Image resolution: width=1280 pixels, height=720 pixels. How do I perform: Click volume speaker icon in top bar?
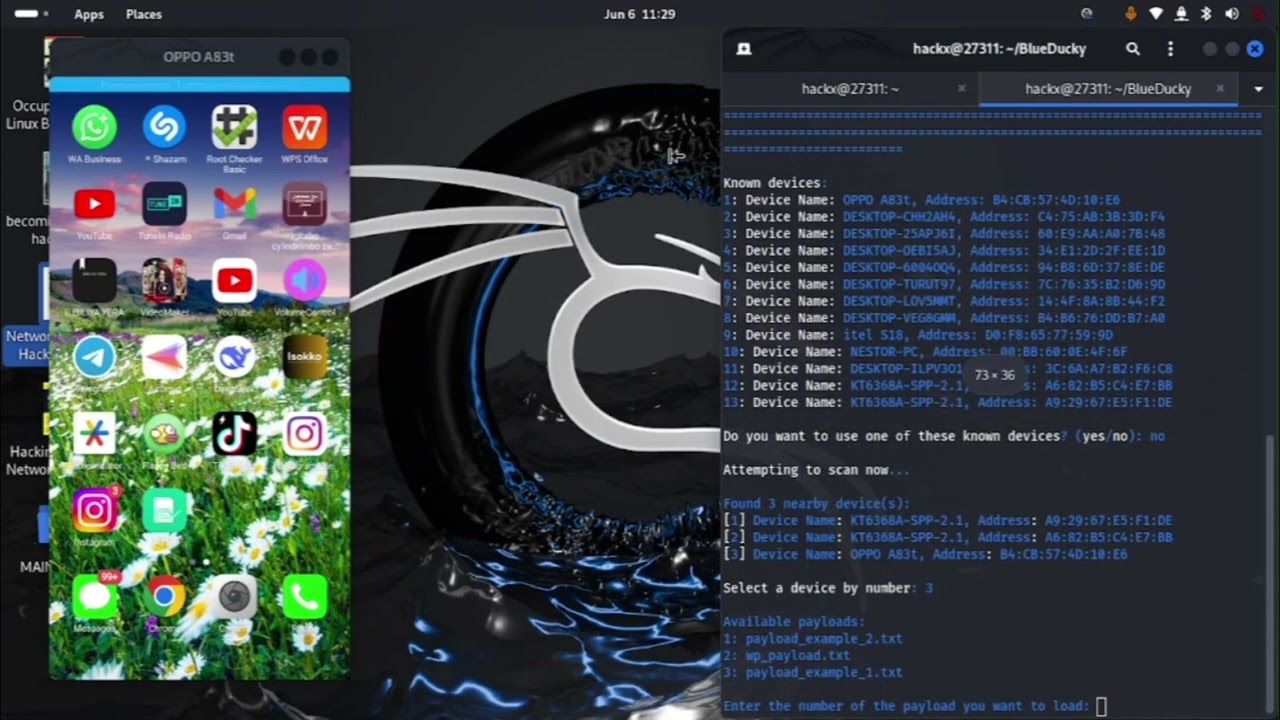coord(1232,14)
